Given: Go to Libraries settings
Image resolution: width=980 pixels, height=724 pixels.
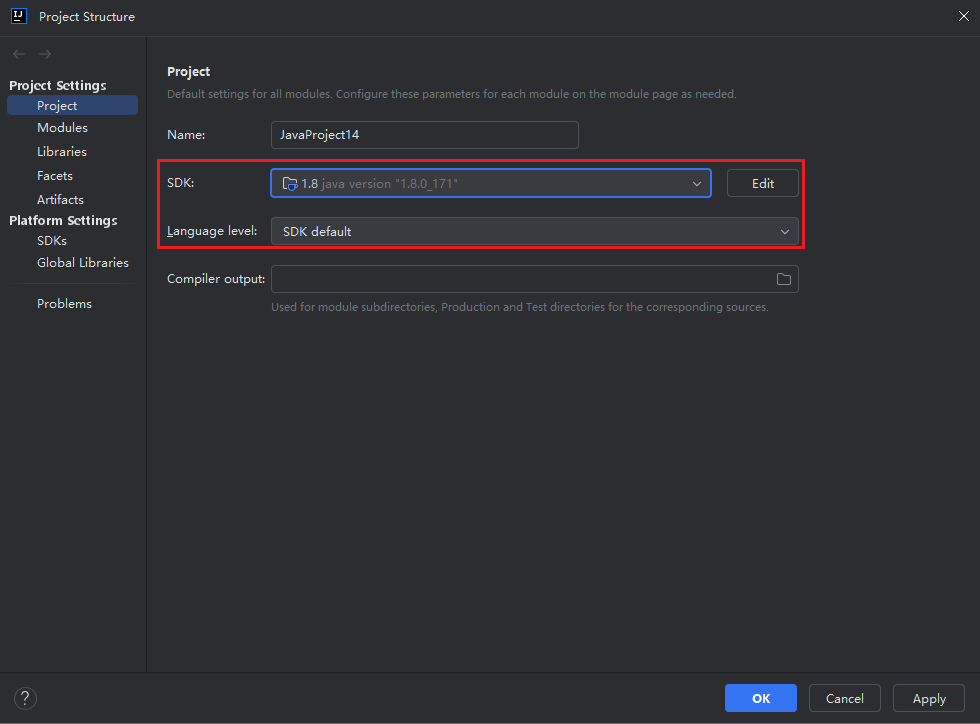Looking at the screenshot, I should coord(62,152).
